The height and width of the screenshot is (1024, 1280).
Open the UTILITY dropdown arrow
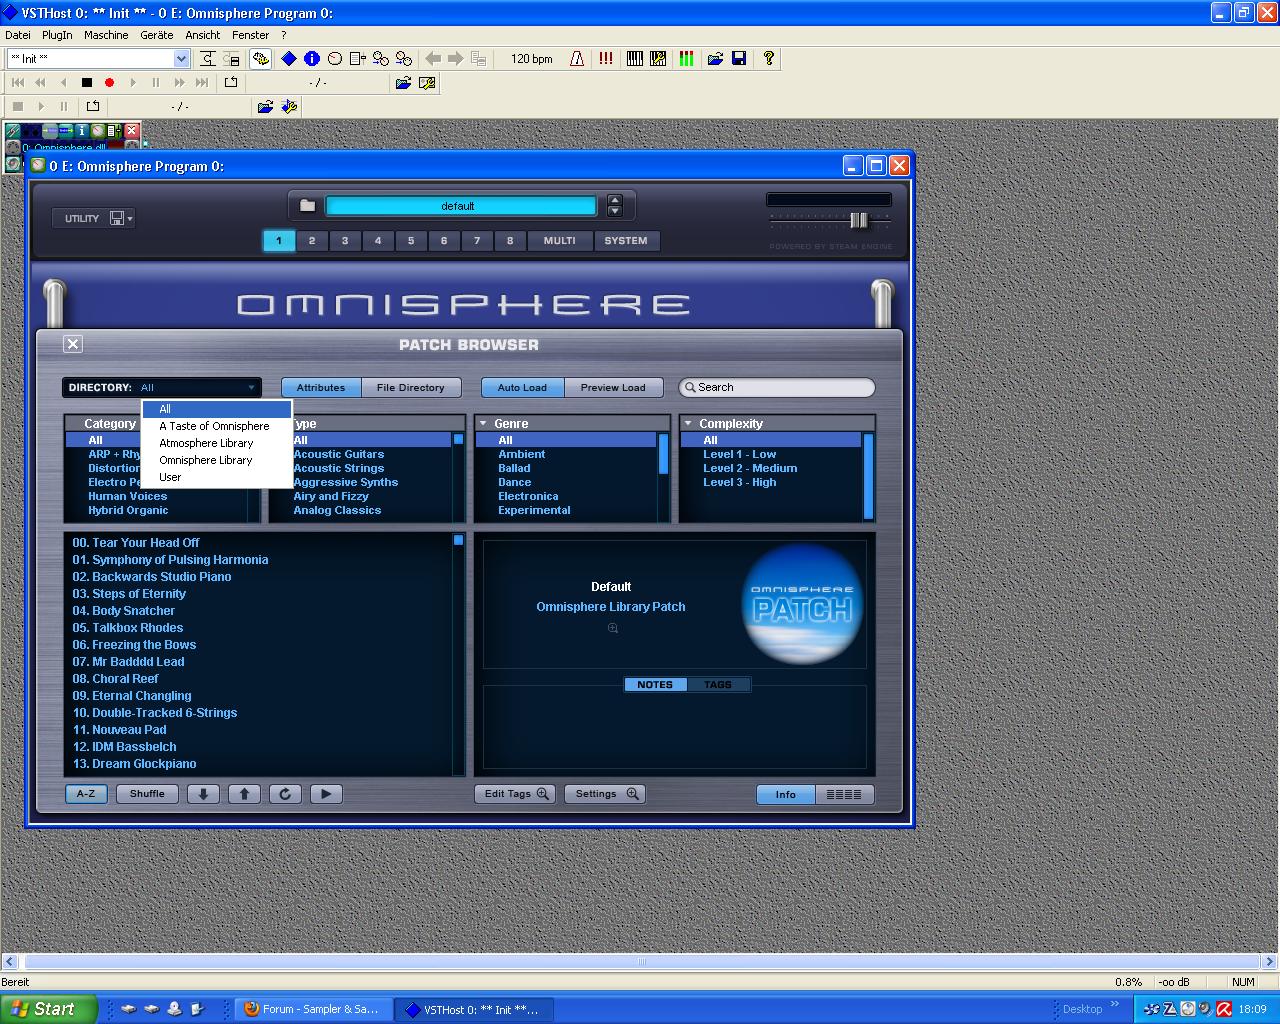[x=130, y=219]
